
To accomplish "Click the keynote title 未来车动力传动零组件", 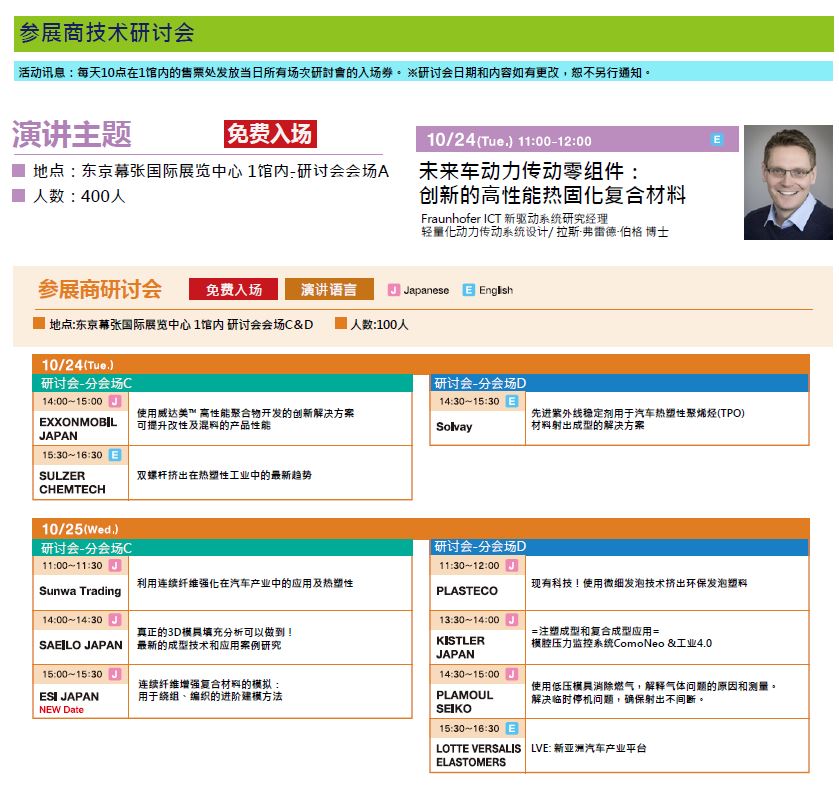I will point(528,172).
